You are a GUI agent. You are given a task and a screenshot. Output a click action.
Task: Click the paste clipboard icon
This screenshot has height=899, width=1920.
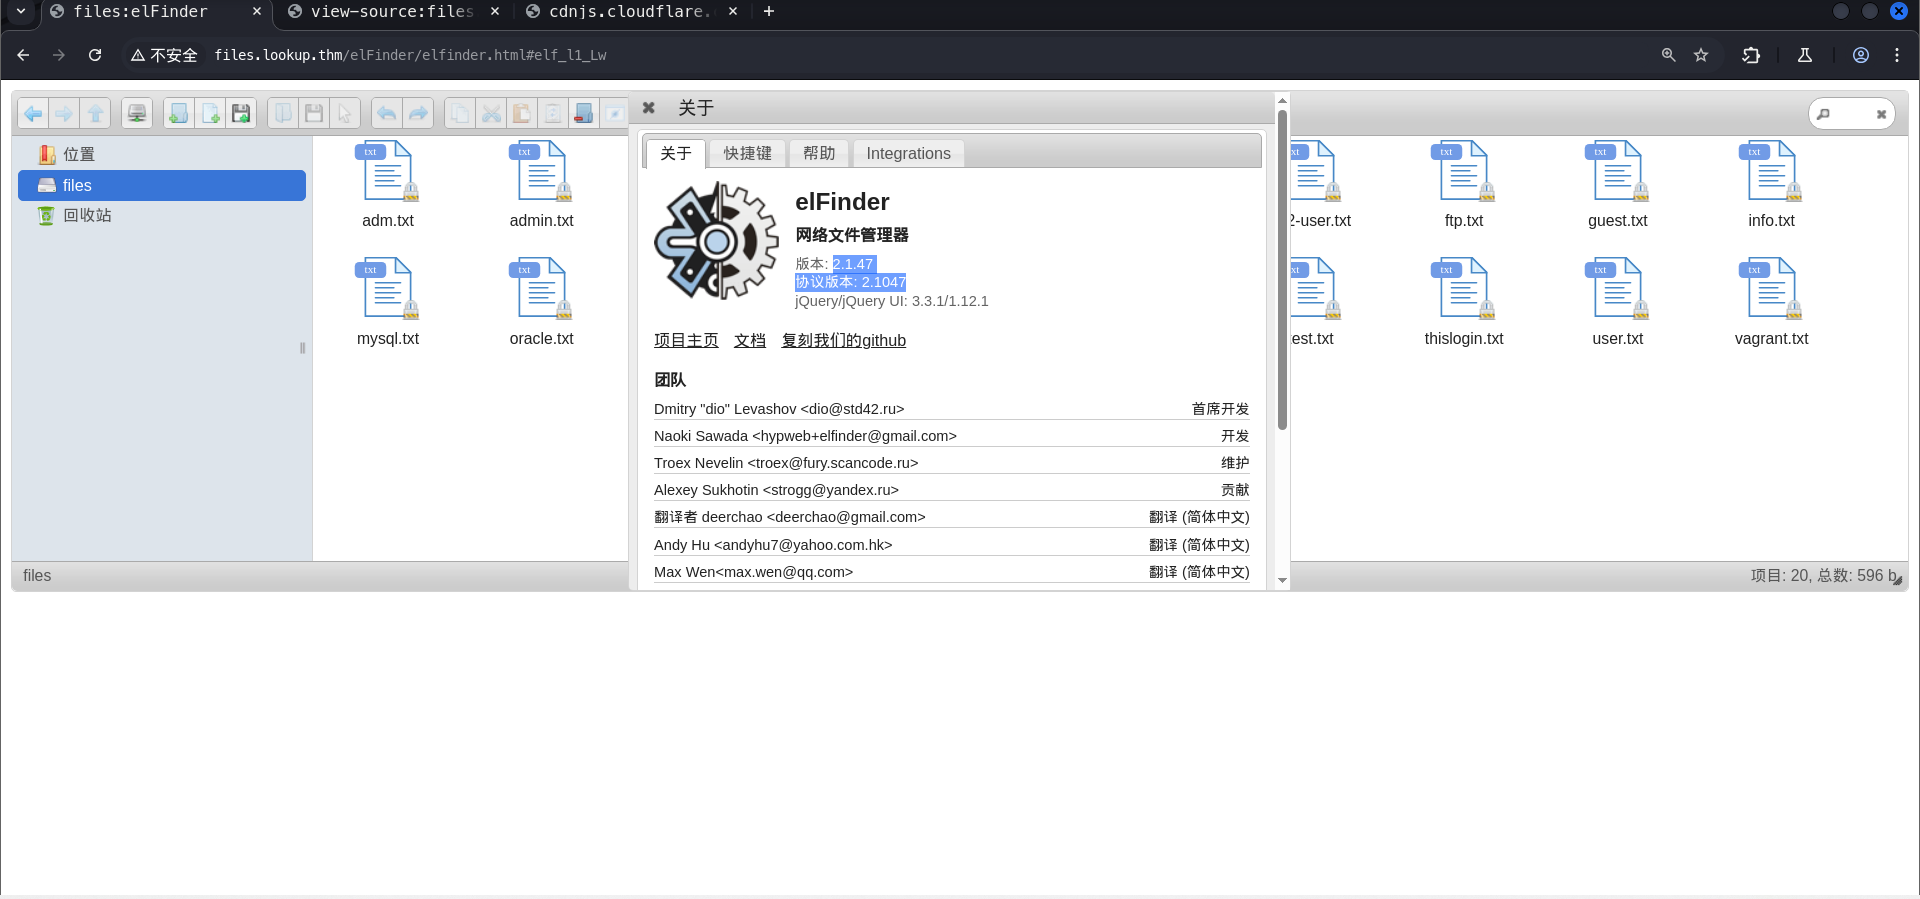coord(522,114)
